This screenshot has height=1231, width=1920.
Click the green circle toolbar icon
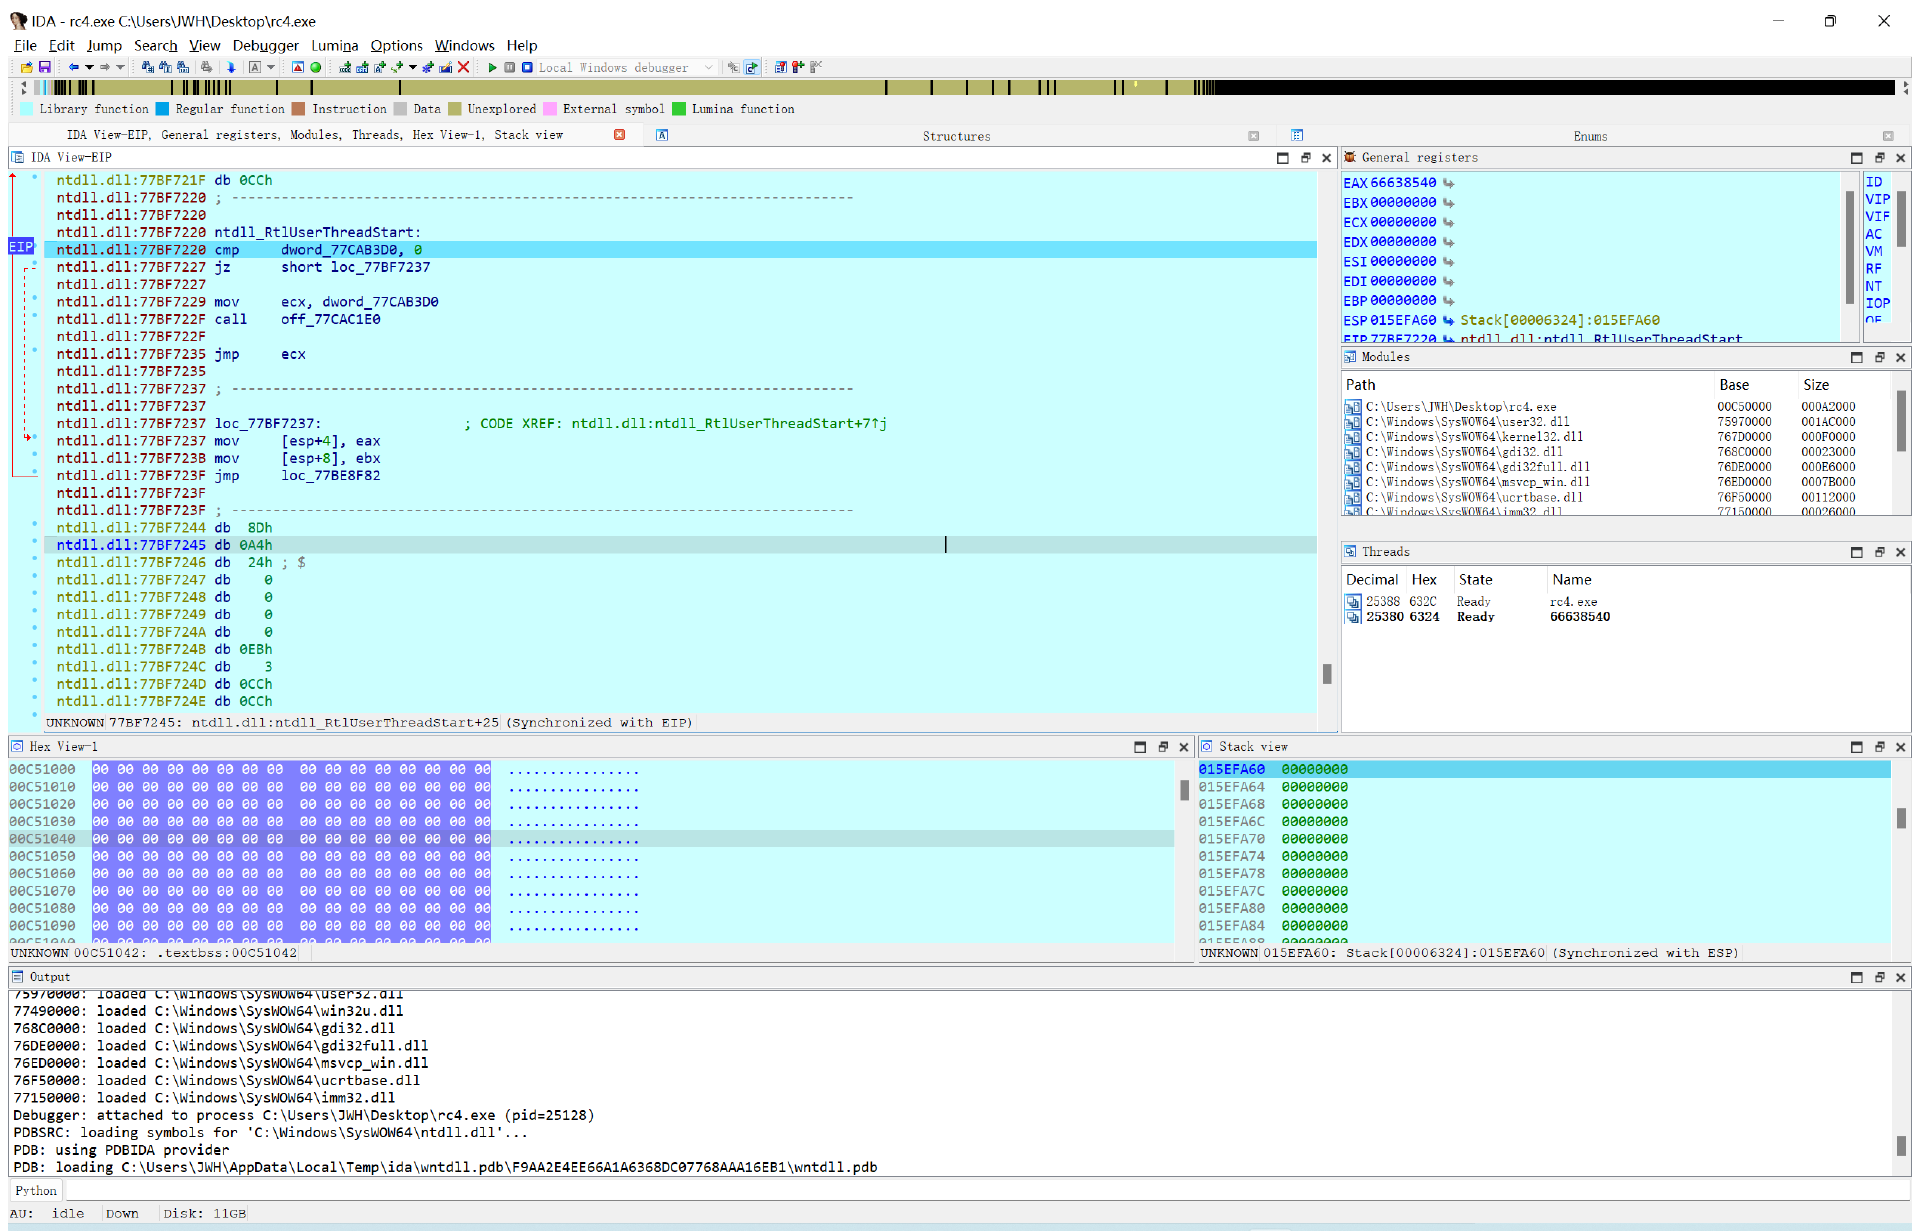coord(316,67)
